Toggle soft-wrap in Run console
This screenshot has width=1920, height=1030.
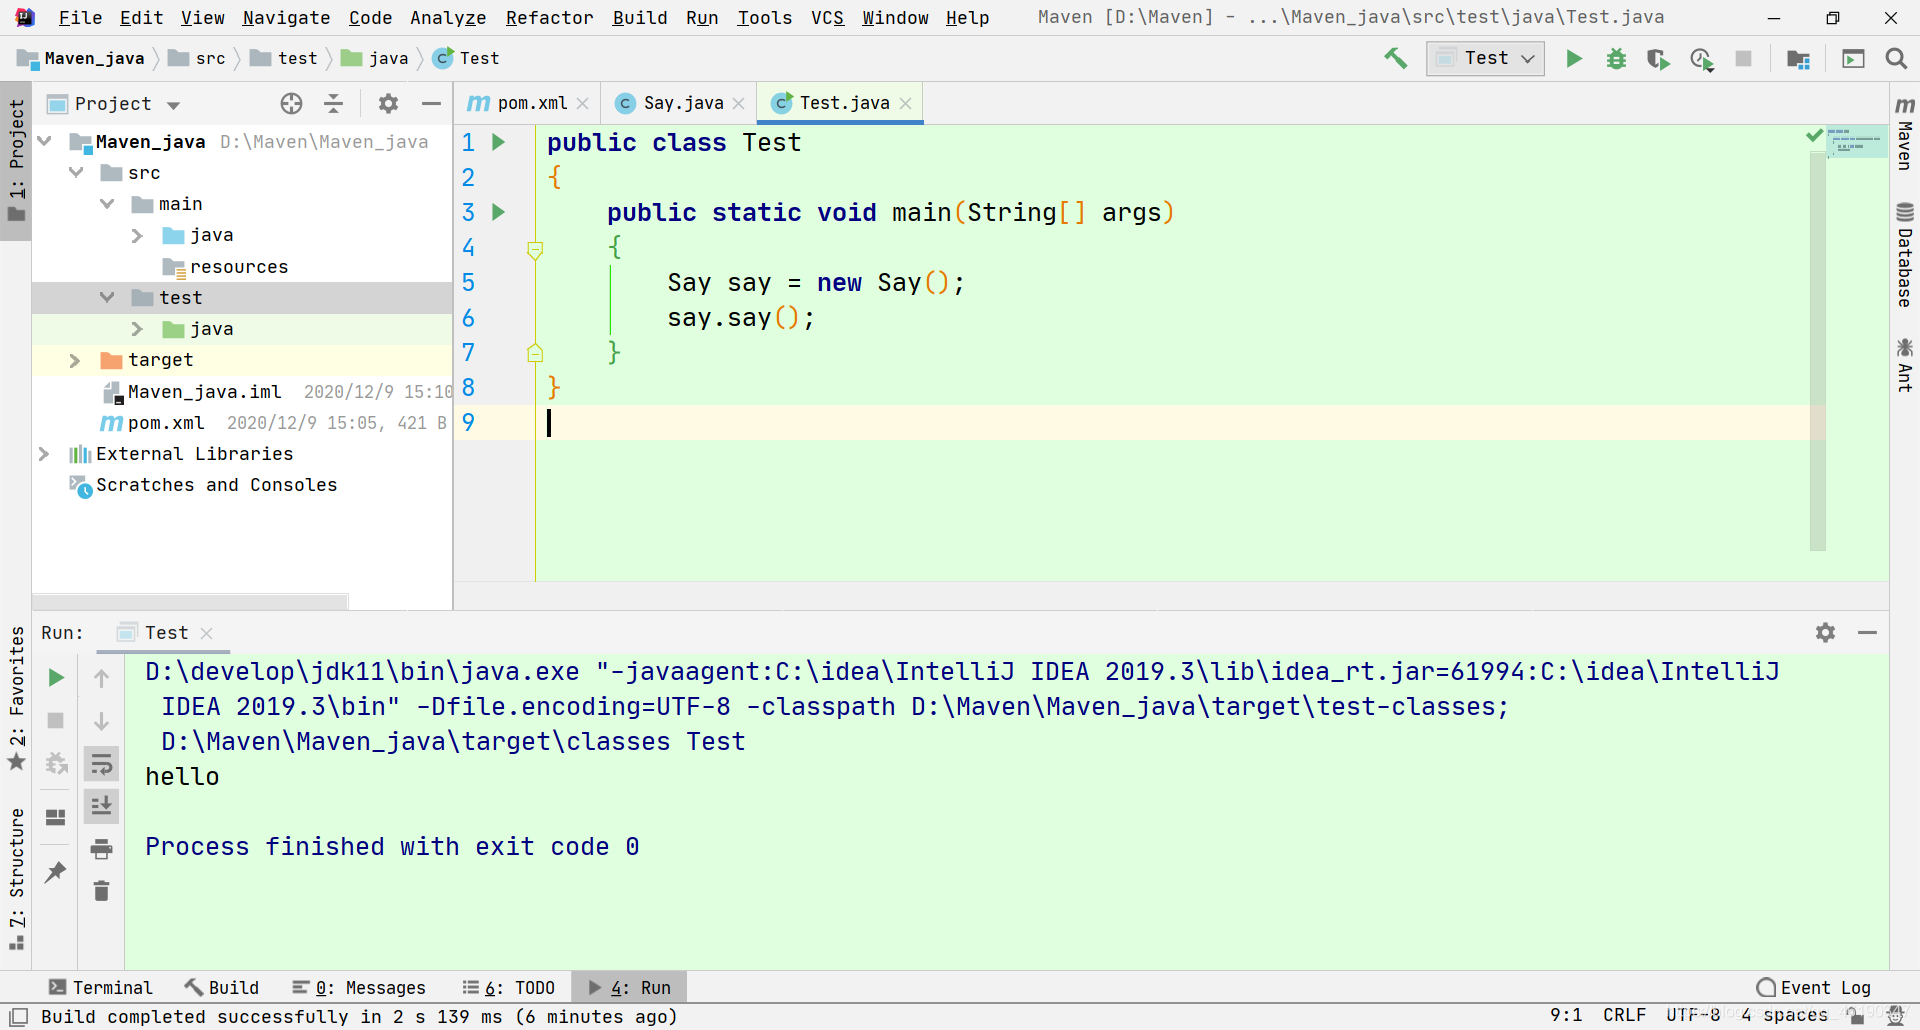(102, 765)
